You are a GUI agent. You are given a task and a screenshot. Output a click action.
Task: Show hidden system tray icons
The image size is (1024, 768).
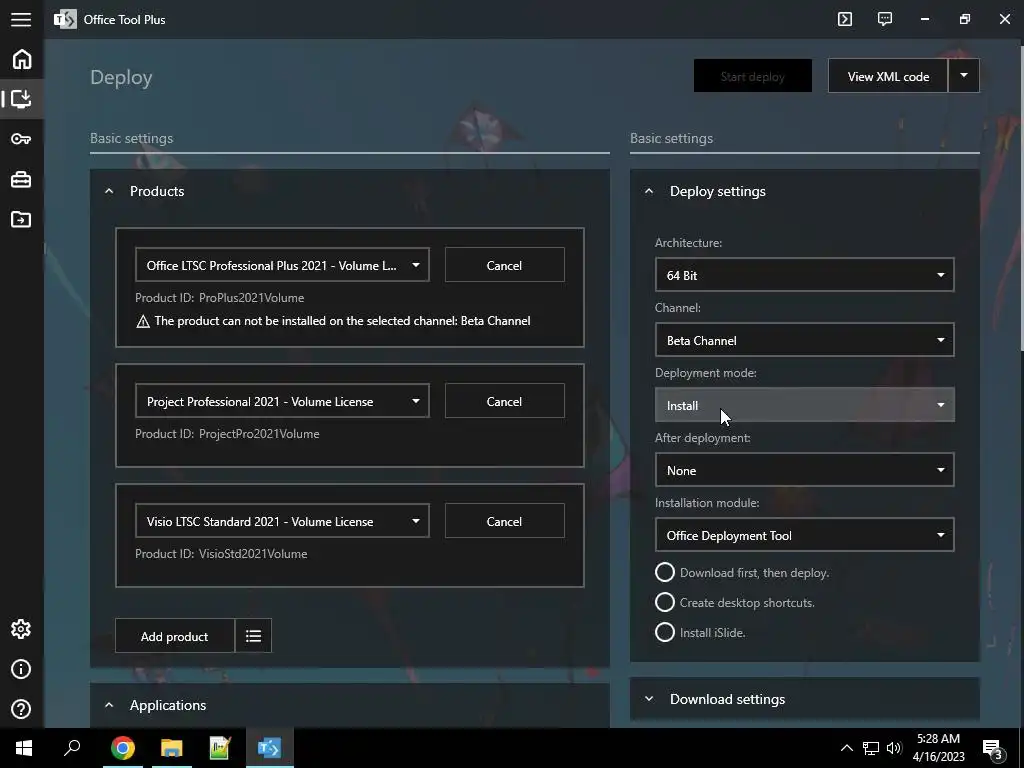[x=846, y=748]
